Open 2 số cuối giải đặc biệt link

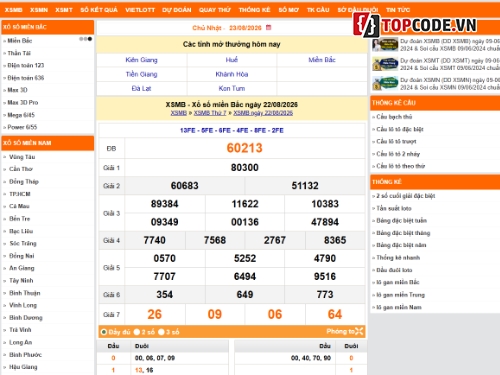[x=406, y=196]
